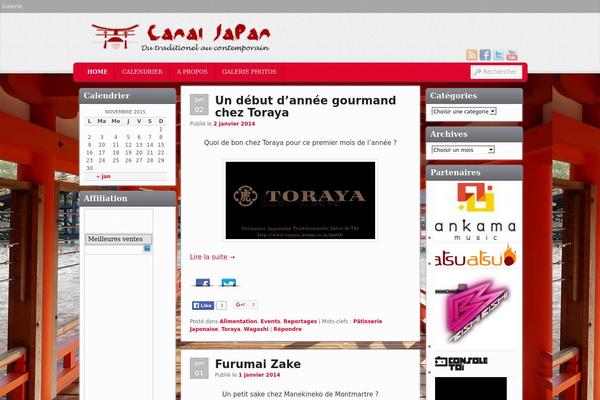Open the Pâtisserie Japonaise tag link

point(367,321)
